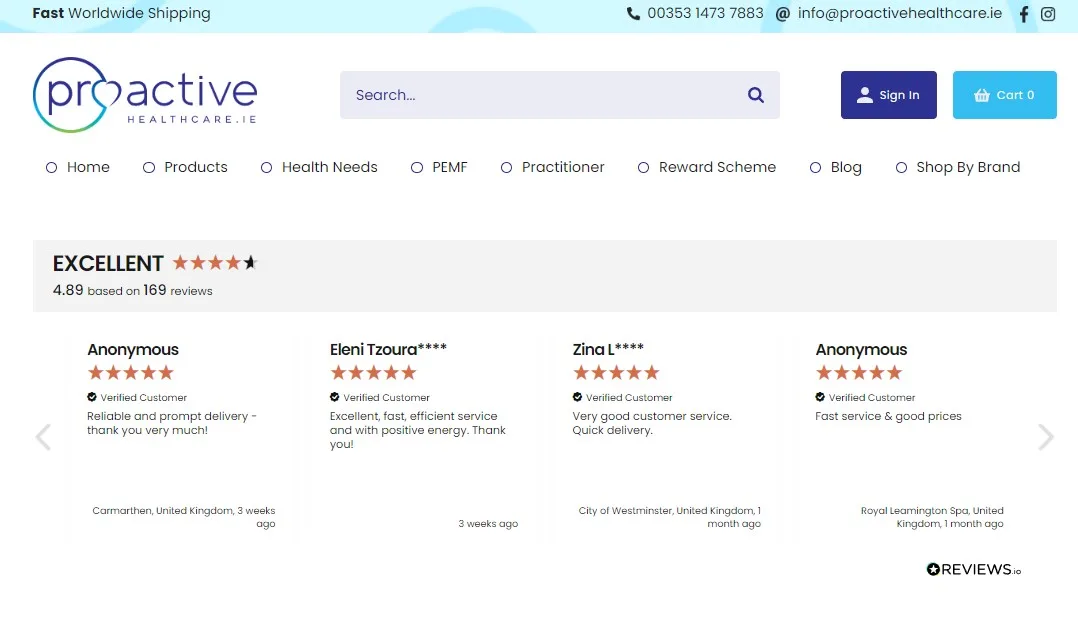Click the info@proactivehealthcare.ie email link
This screenshot has height=628, width=1078.
coord(900,13)
